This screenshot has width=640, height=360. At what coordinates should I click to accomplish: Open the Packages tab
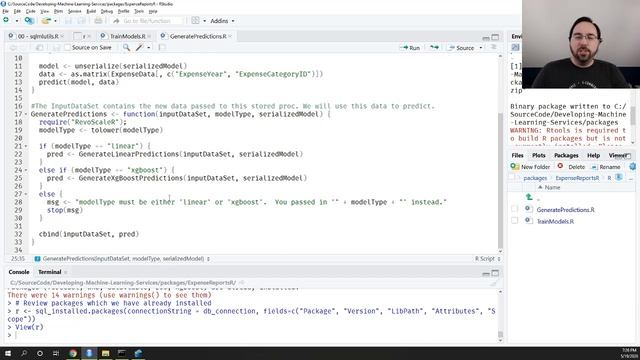click(566, 156)
